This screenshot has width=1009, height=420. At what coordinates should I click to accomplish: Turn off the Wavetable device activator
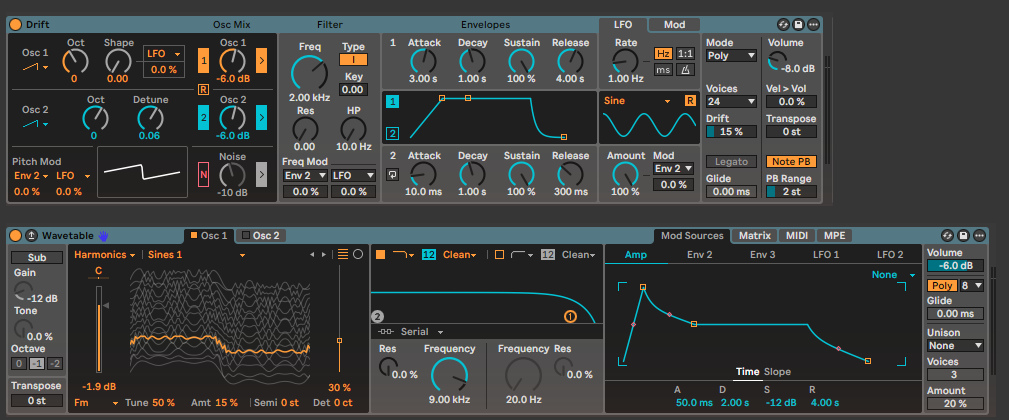15,235
